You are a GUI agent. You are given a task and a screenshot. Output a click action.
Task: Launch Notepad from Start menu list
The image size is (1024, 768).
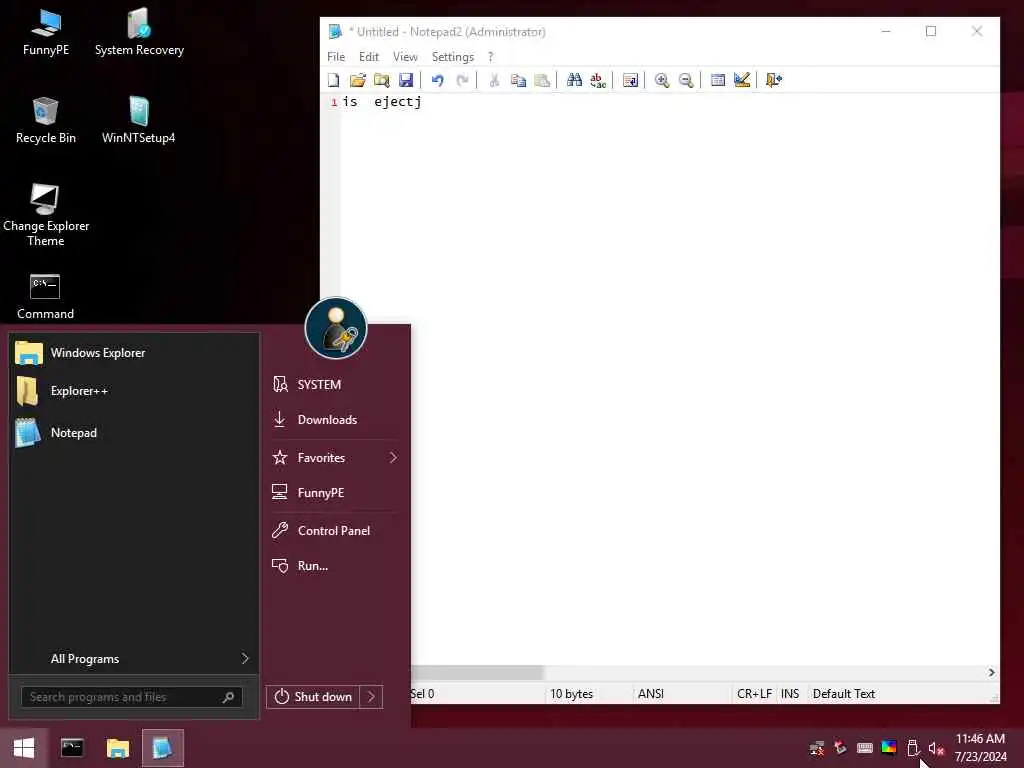[x=134, y=432]
